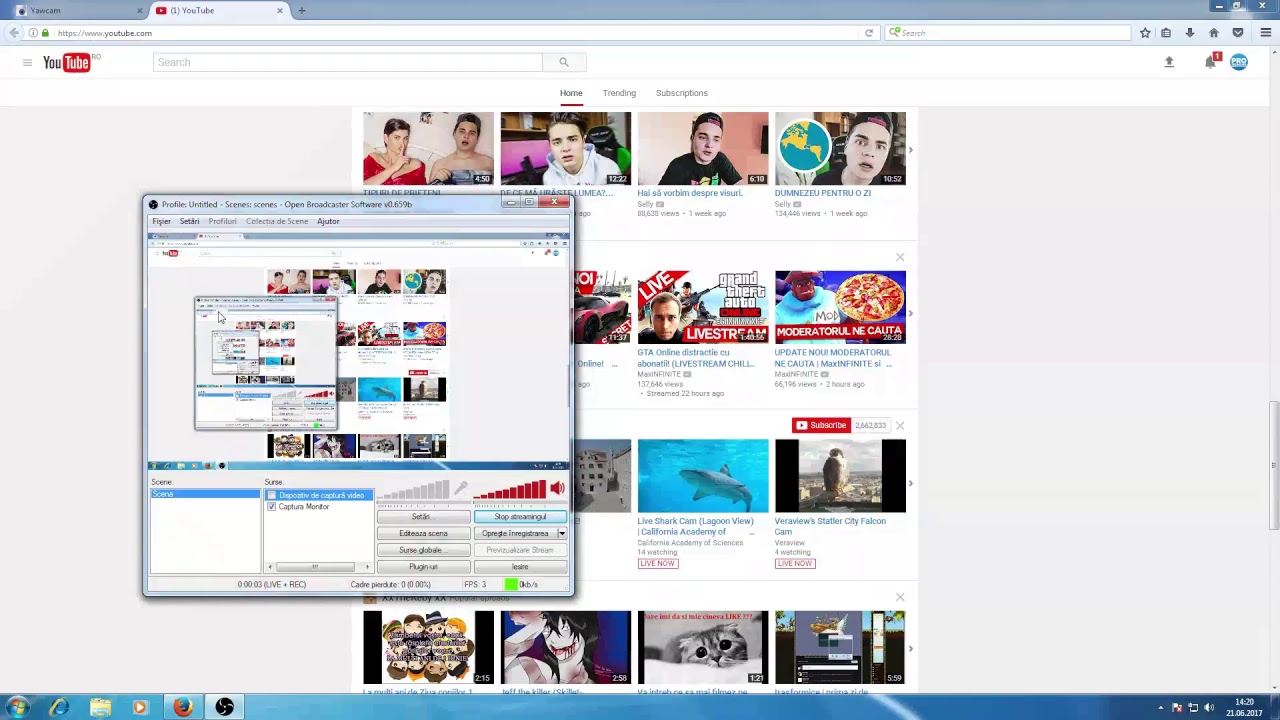The width and height of the screenshot is (1280, 720).
Task: Open new Firefox tab with plus
Action: (x=301, y=10)
